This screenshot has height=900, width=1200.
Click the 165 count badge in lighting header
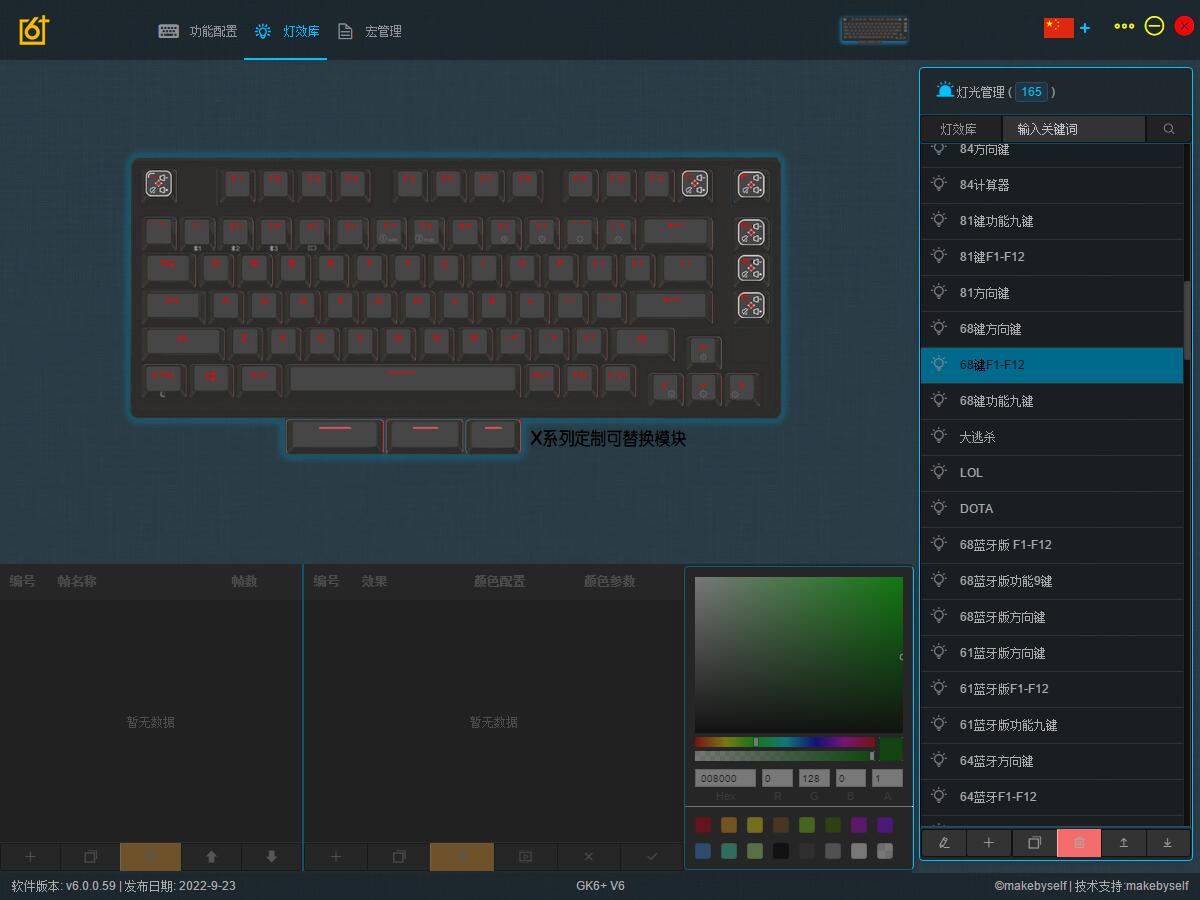1031,92
